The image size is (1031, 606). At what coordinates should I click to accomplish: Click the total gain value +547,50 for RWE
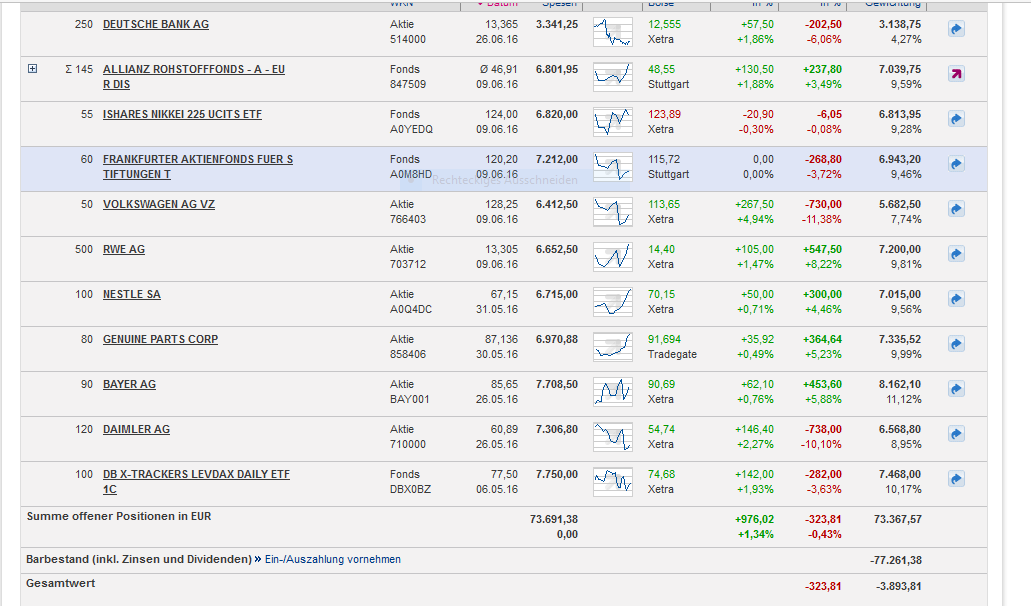(x=822, y=249)
